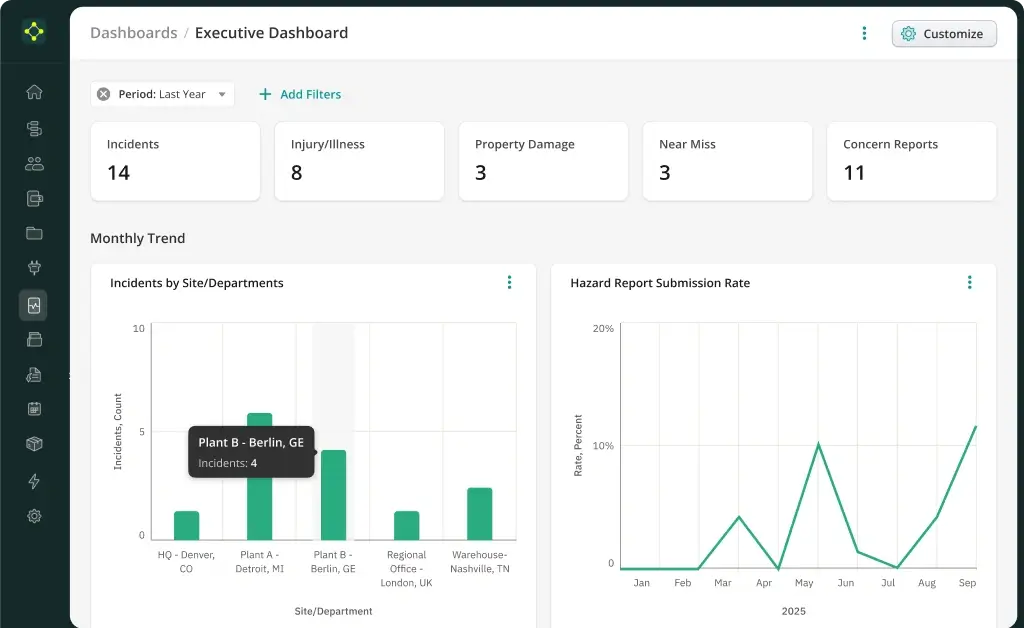Click the app logo at top left
Viewport: 1024px width, 628px height.
pyautogui.click(x=34, y=32)
